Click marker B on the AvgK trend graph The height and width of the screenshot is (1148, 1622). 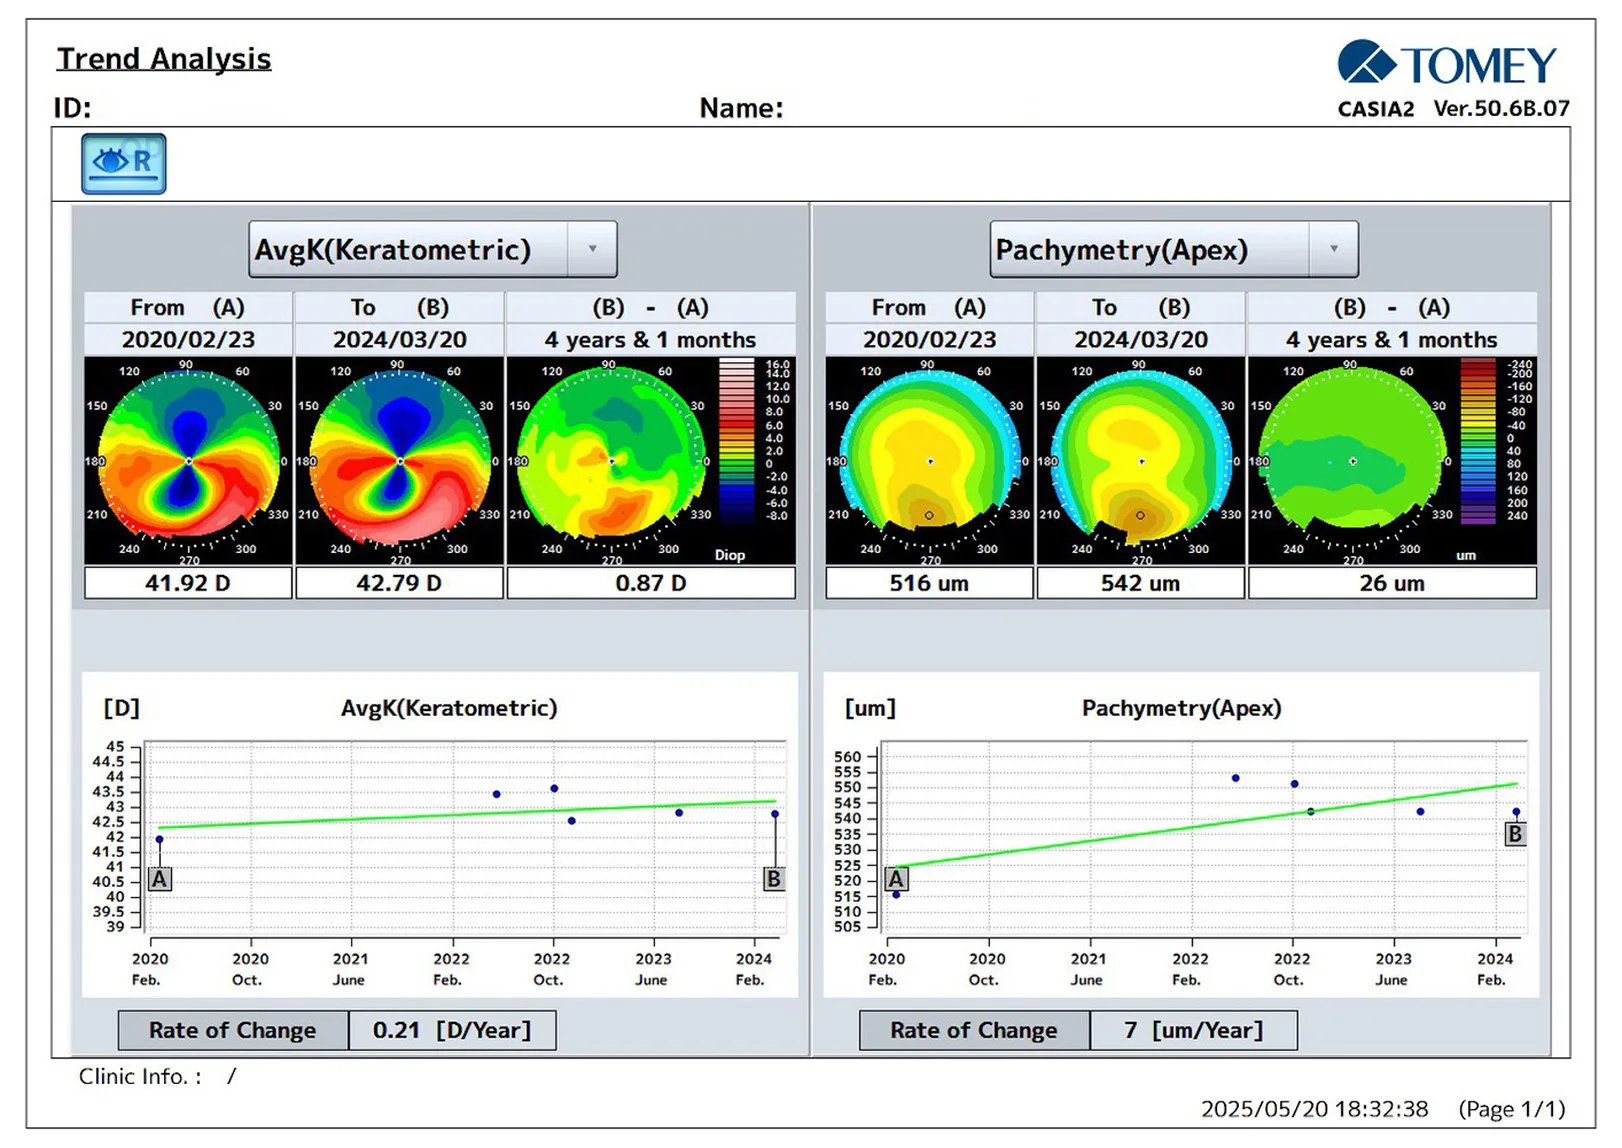click(x=773, y=879)
